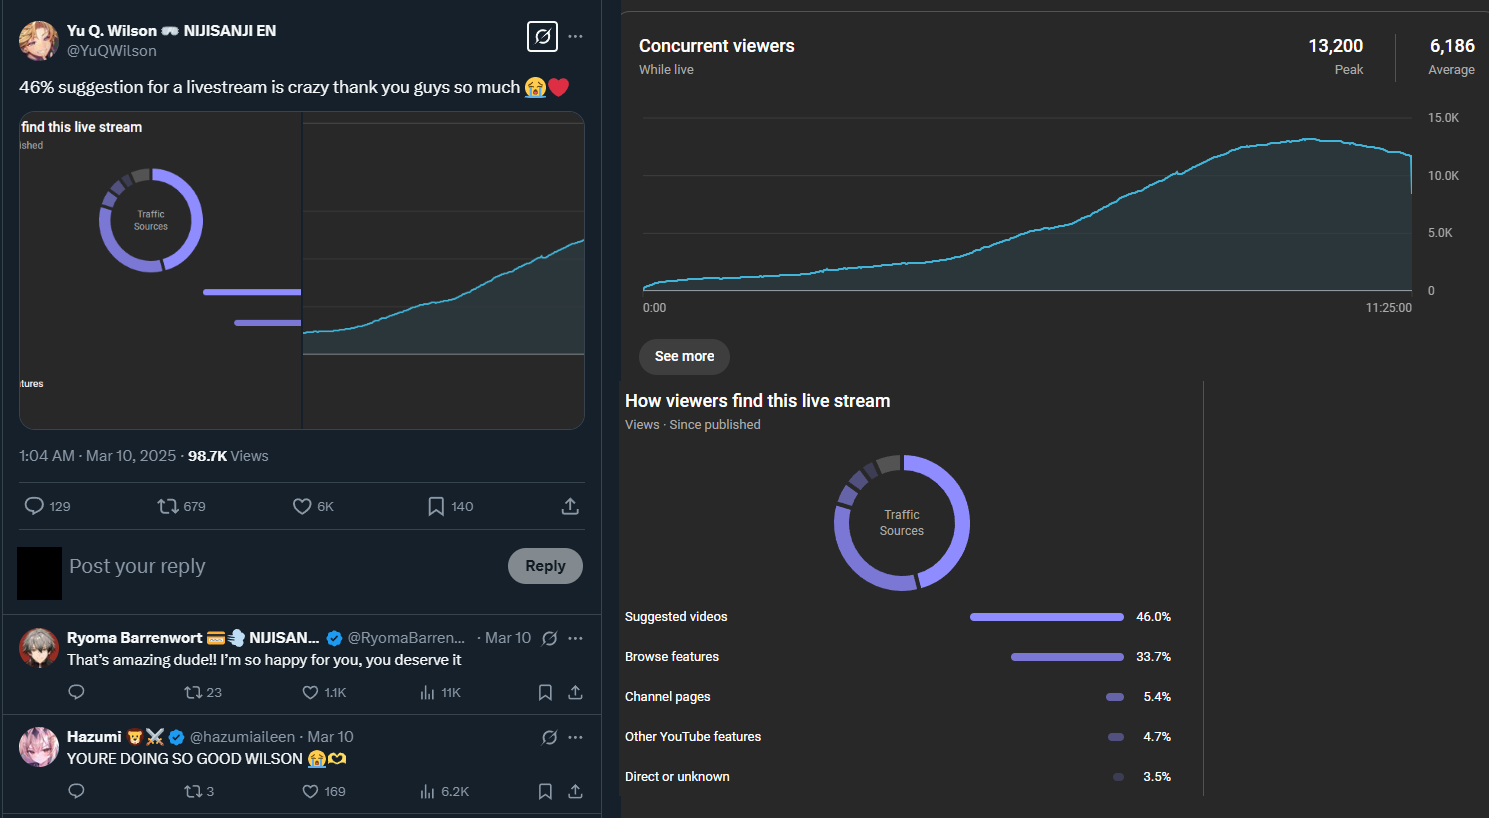Open more options on Hazumi's reply
Screen dimensions: 1489x818
coord(575,737)
